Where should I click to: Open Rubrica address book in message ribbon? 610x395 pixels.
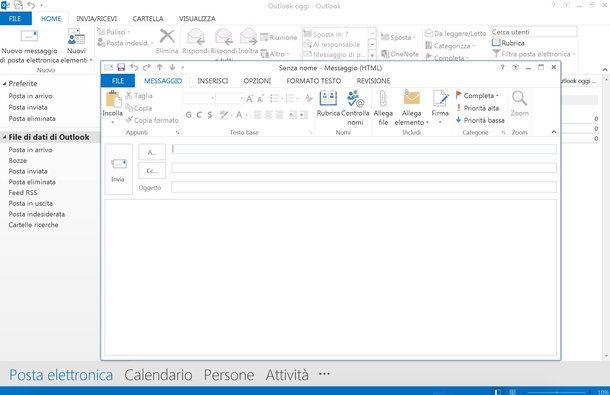(x=328, y=104)
